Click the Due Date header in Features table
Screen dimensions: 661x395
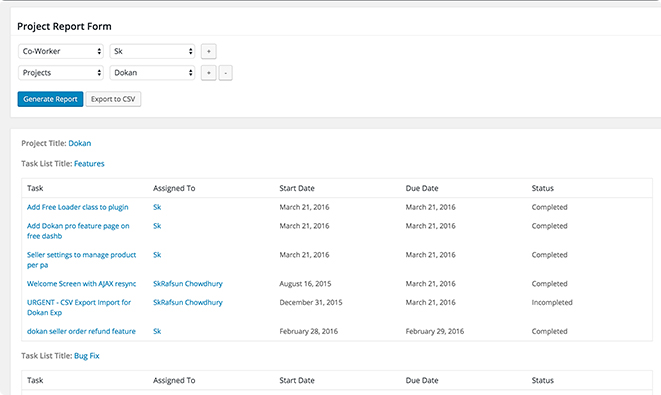pyautogui.click(x=422, y=188)
